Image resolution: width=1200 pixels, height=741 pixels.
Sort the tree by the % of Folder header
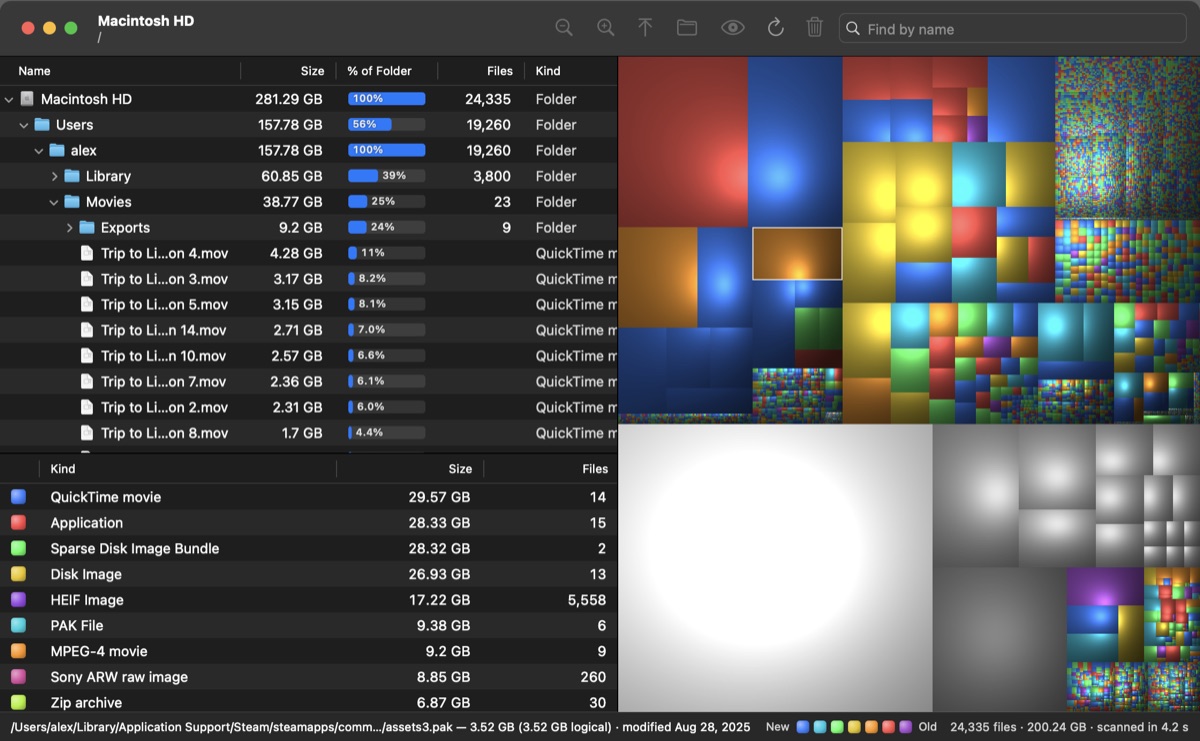click(379, 71)
